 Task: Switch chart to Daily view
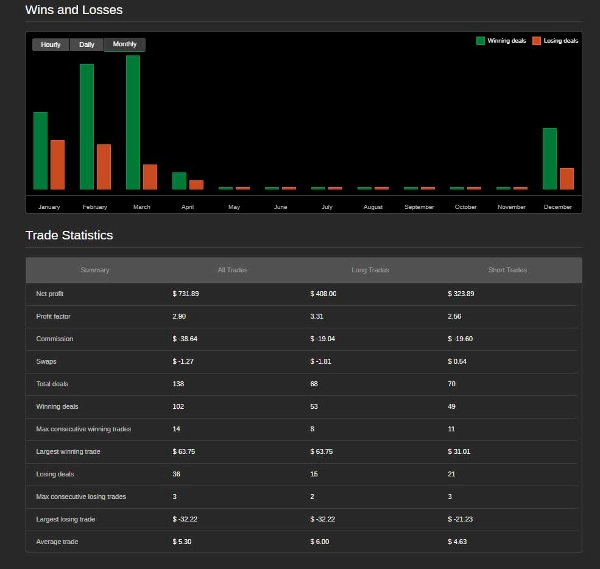coord(86,44)
